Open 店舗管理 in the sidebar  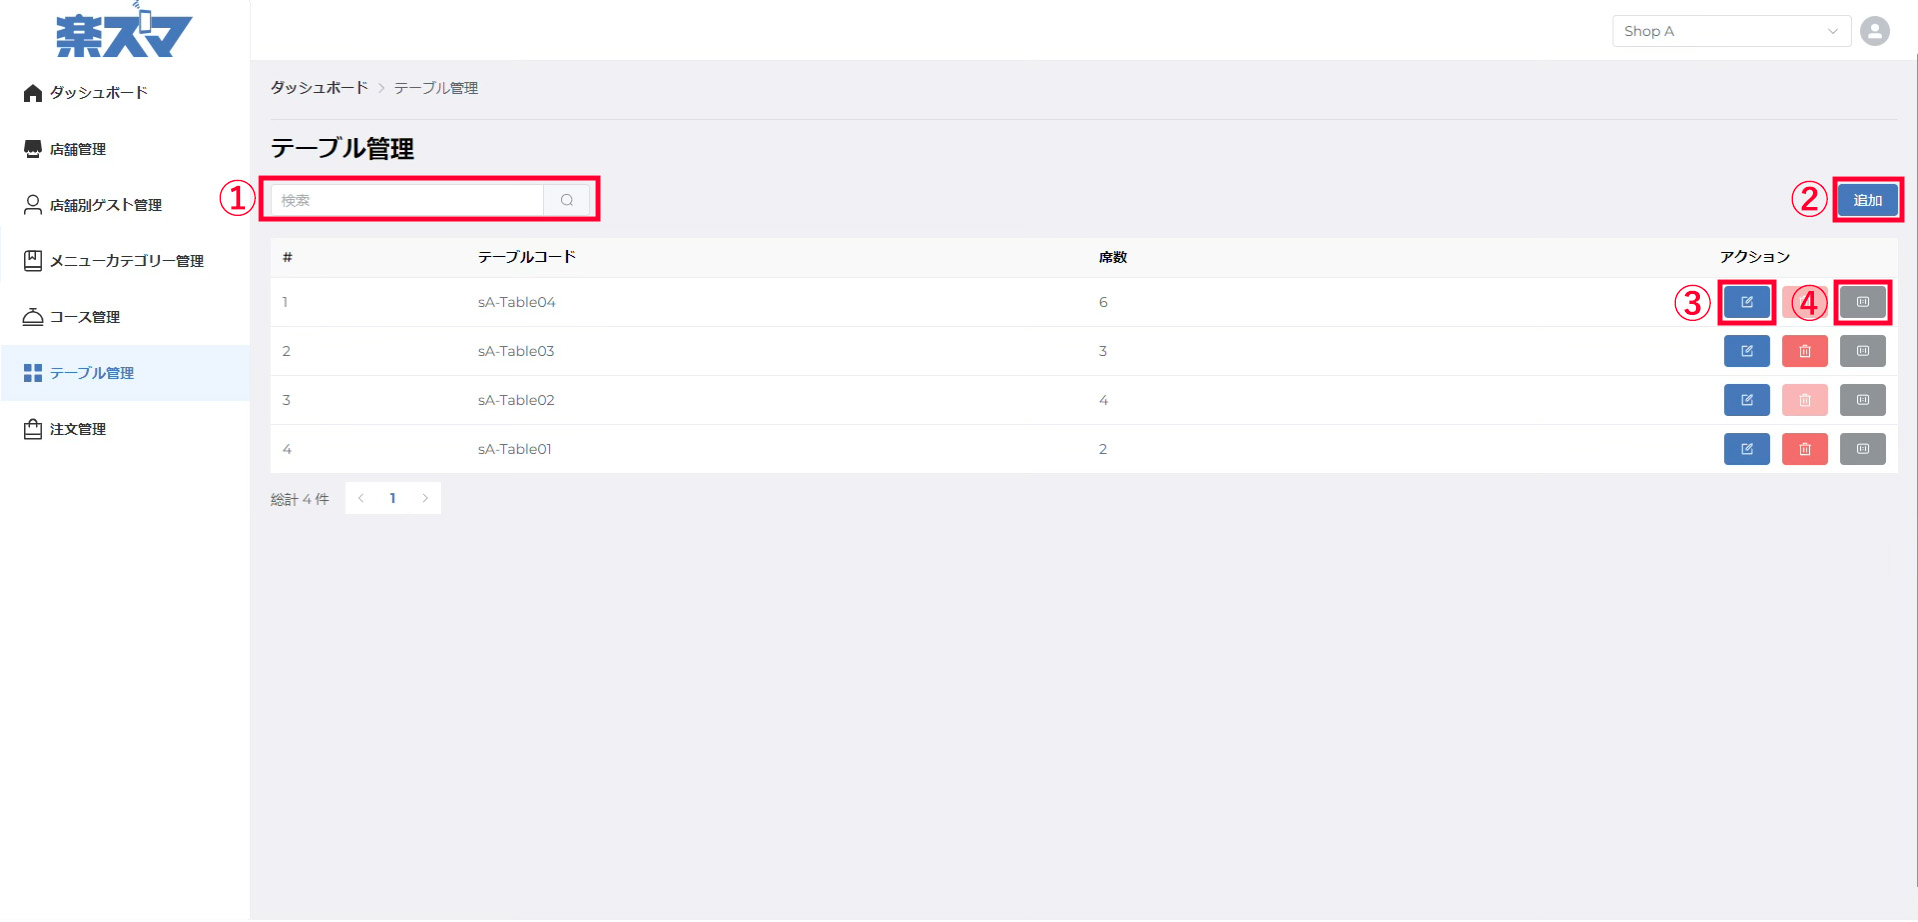78,149
